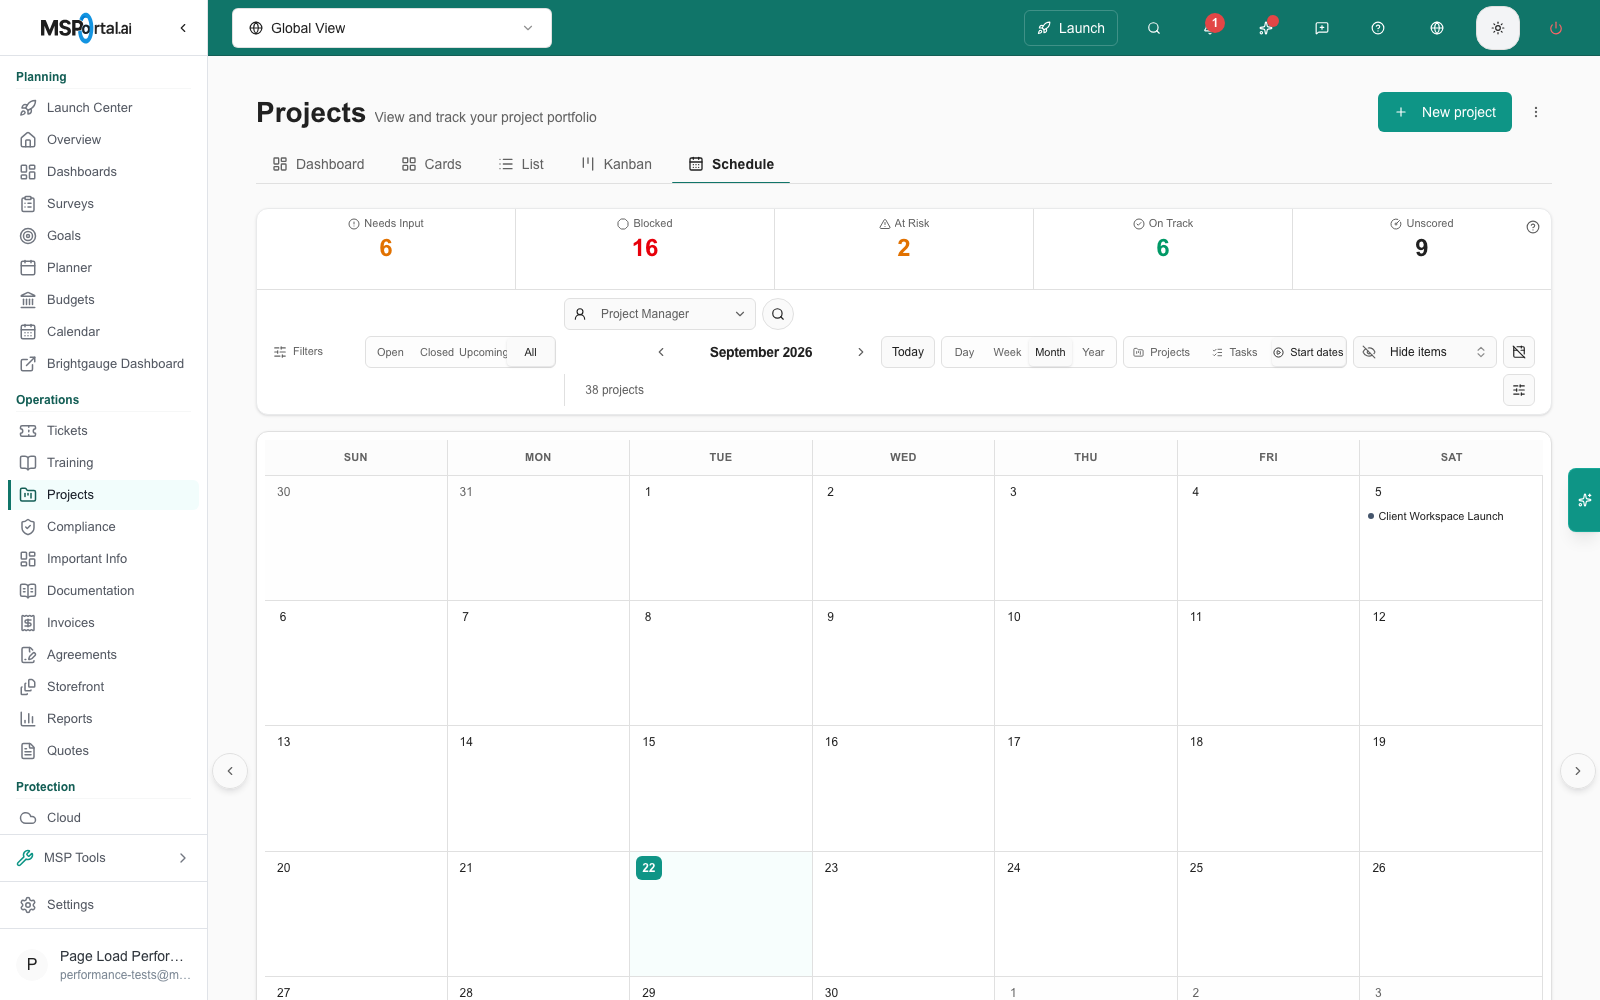Switch calendar to Week view
1600x1000 pixels.
coord(1007,352)
